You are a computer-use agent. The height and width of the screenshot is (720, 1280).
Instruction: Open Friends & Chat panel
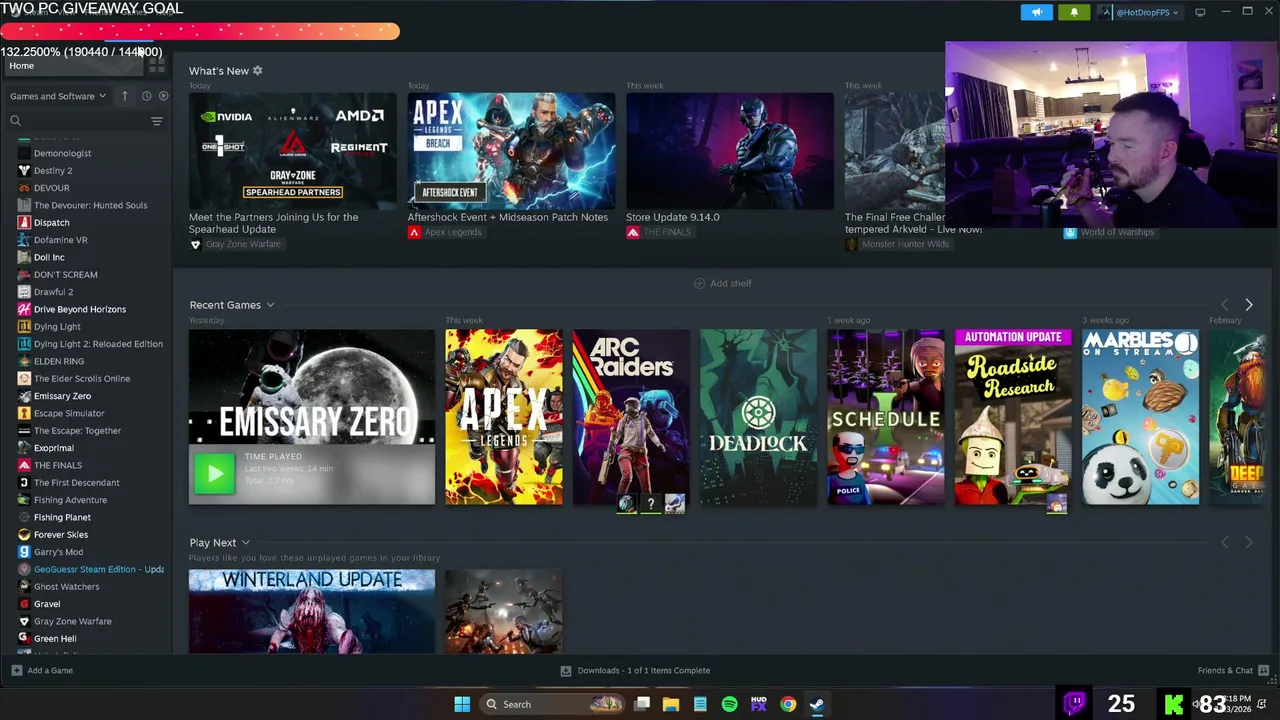1233,670
